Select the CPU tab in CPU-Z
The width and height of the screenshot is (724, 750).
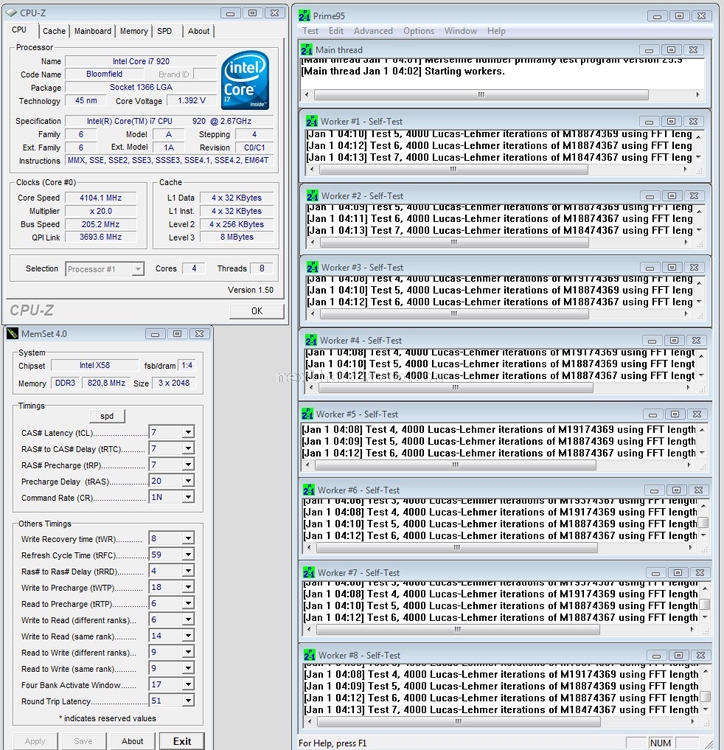click(x=19, y=30)
